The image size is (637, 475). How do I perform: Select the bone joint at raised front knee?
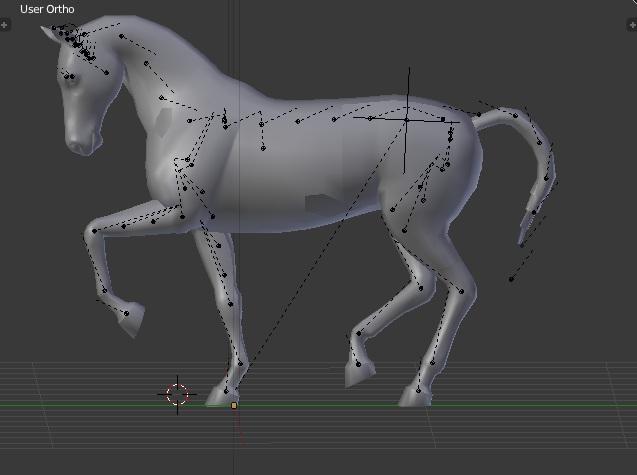[x=94, y=231]
